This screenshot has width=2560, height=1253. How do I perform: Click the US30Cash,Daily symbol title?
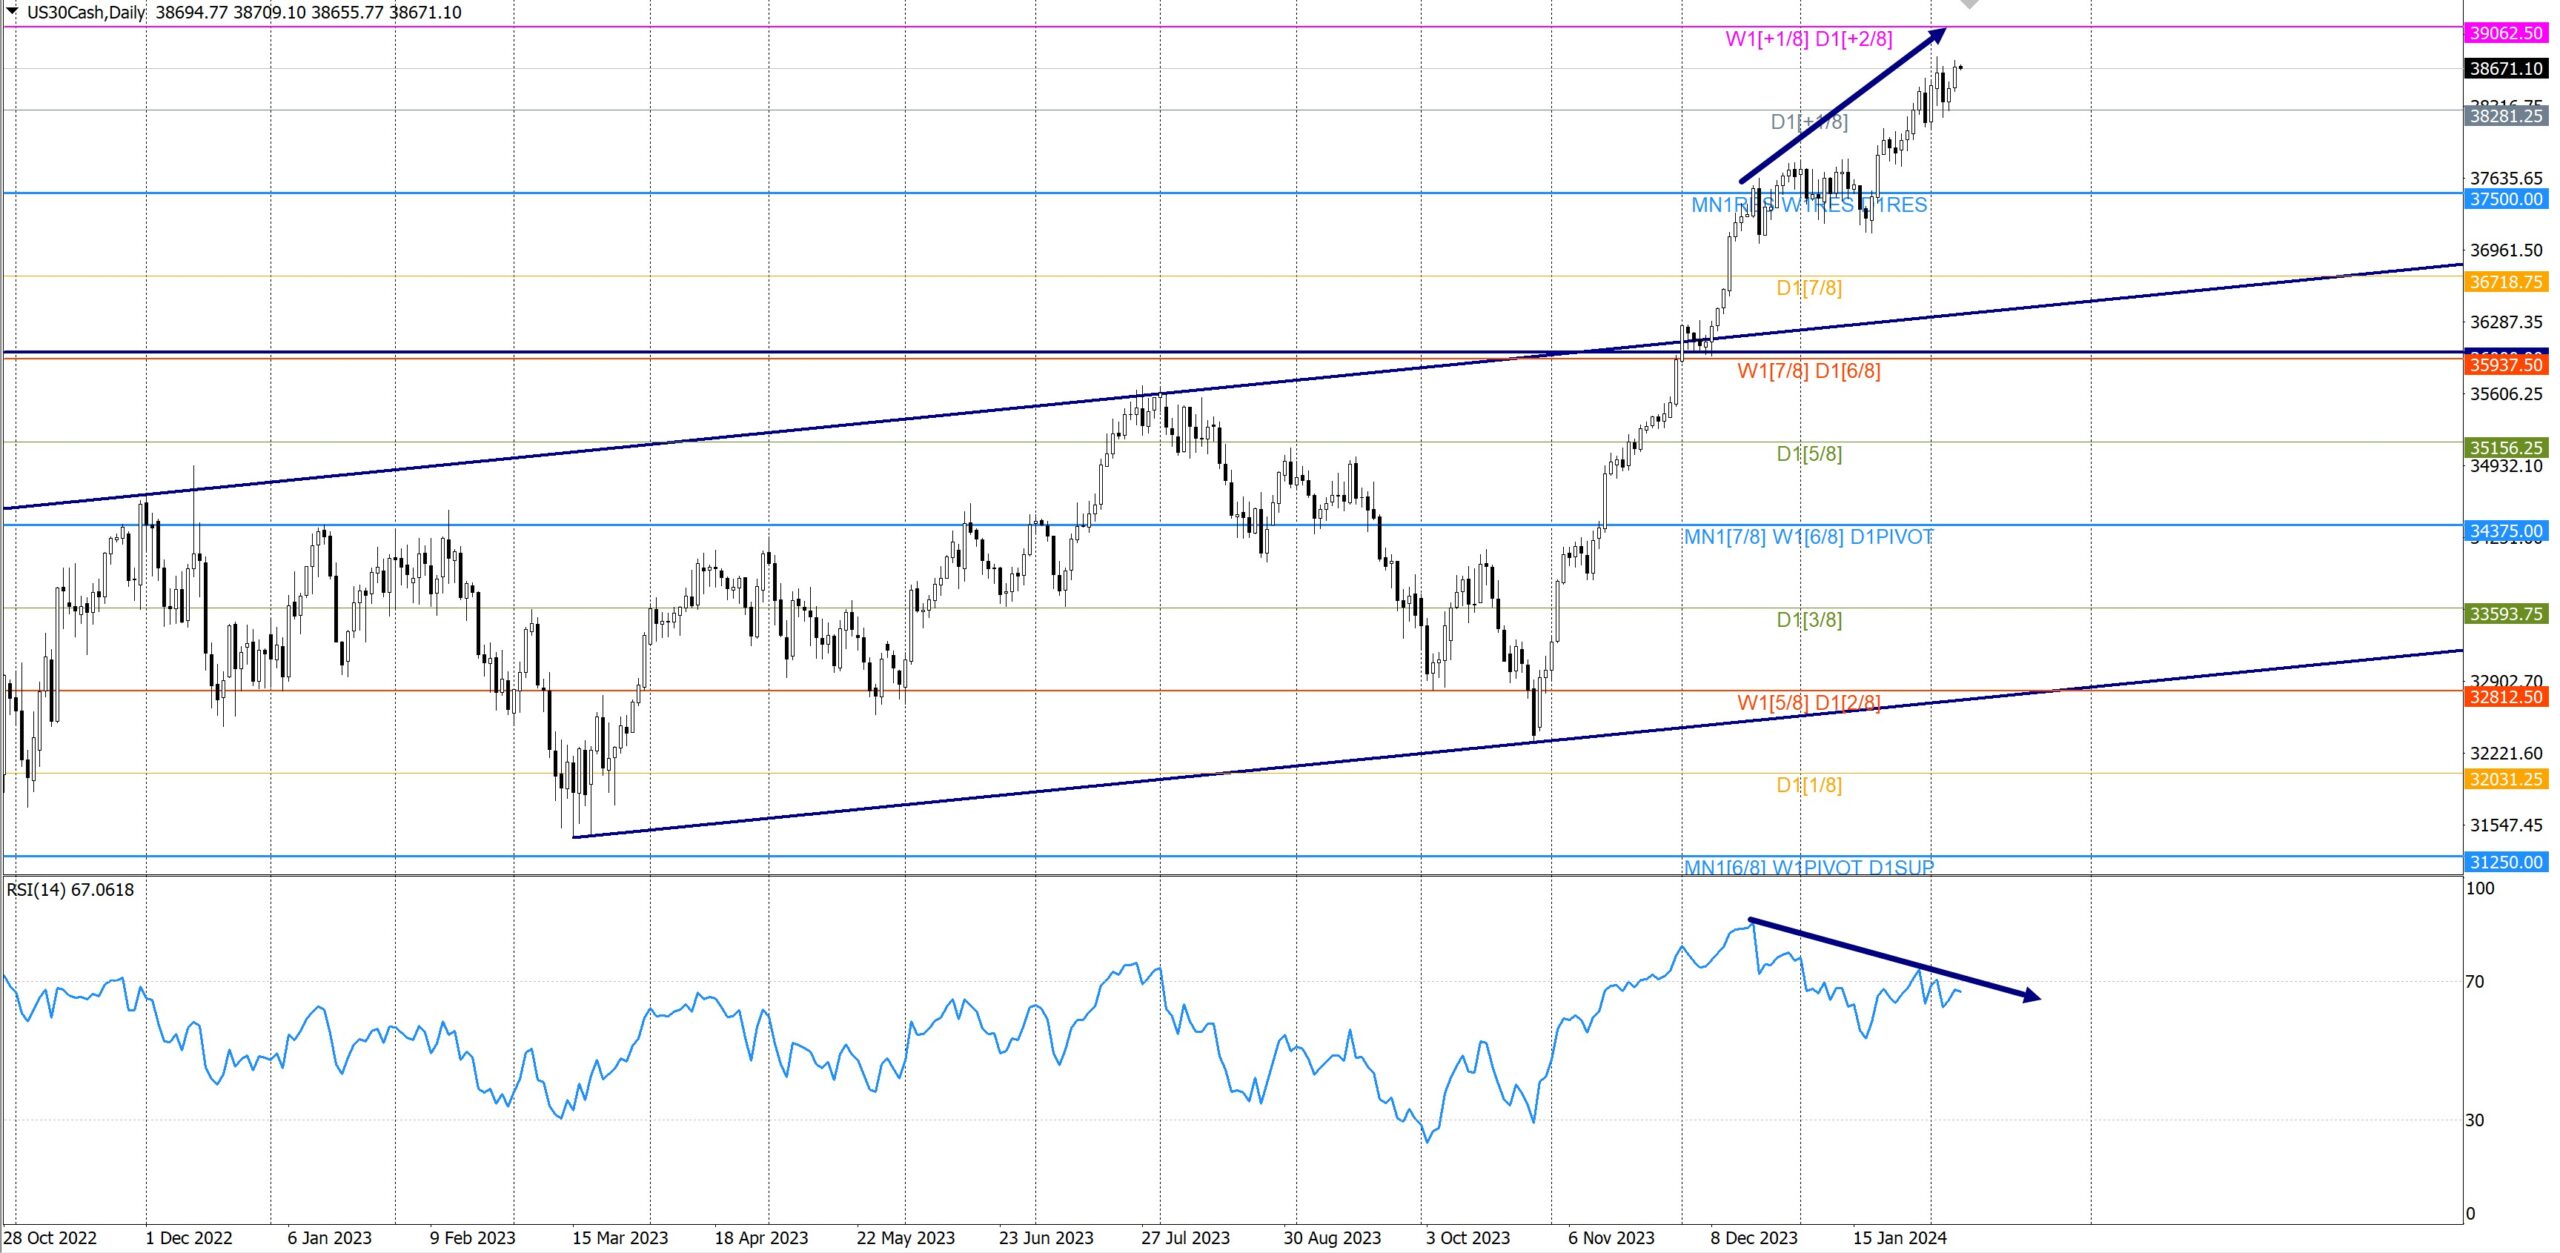click(86, 13)
